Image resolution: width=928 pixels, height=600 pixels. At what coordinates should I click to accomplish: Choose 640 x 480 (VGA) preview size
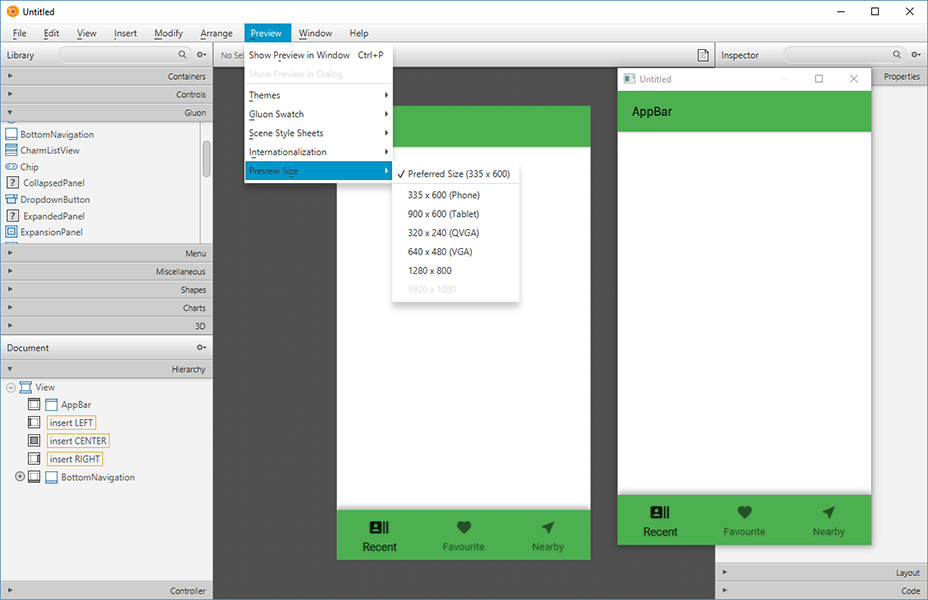click(x=455, y=251)
